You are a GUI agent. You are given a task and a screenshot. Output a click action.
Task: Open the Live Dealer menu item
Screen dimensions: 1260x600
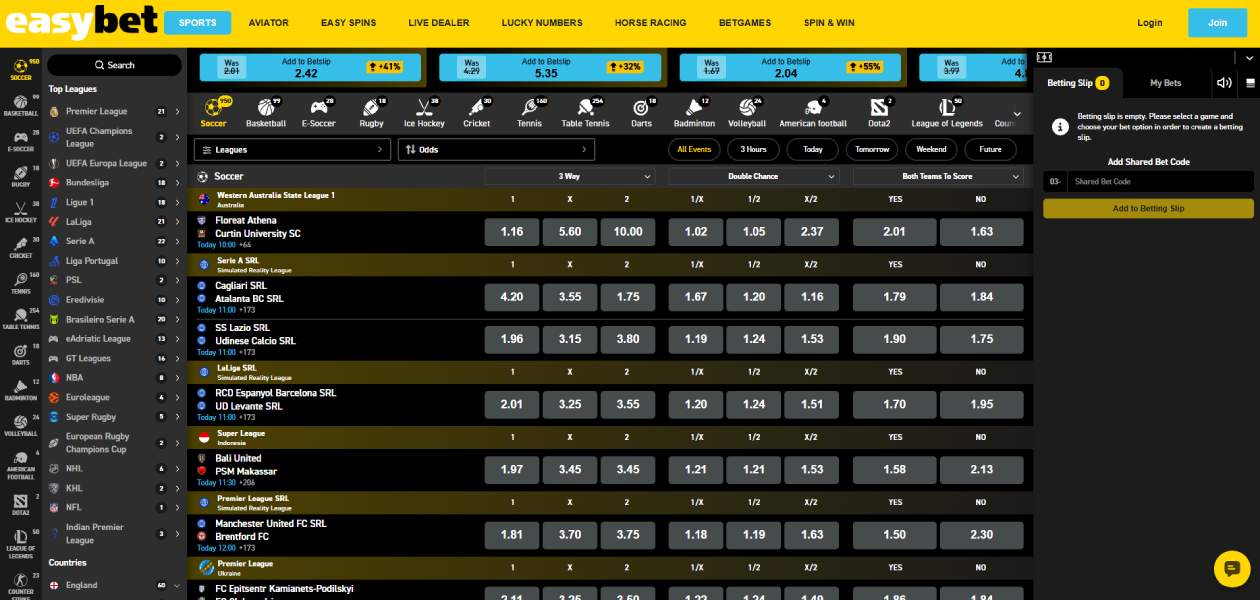pyautogui.click(x=439, y=23)
